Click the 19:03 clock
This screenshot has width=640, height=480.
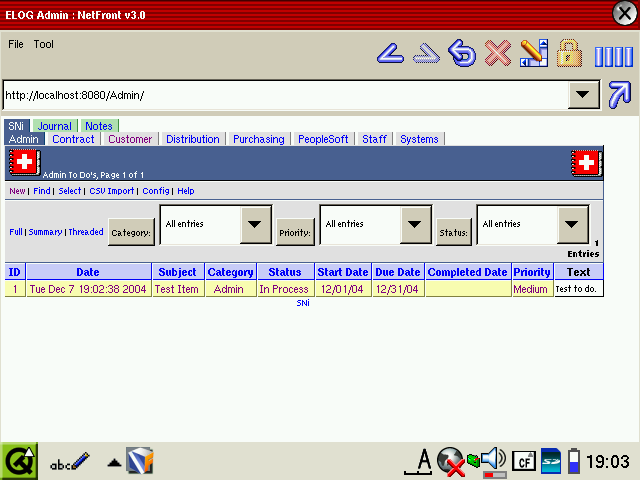pos(608,462)
